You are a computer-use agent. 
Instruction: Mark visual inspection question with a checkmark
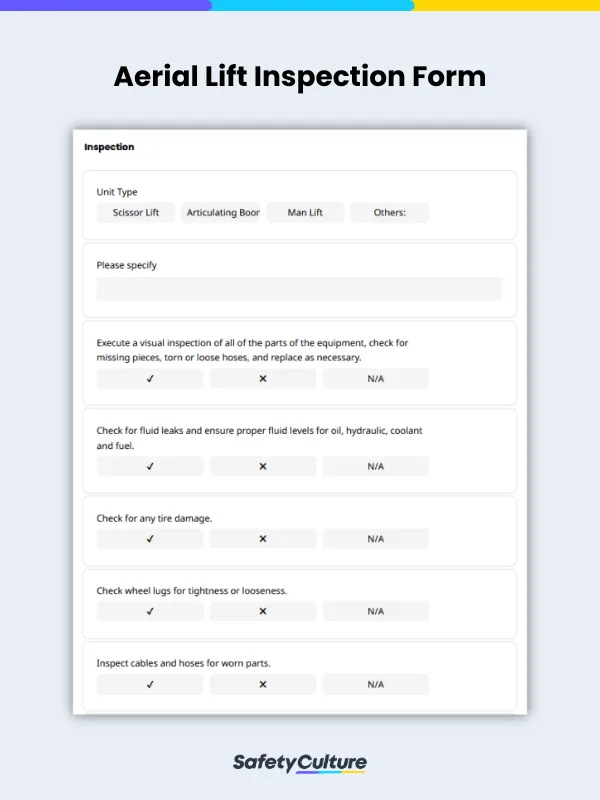pyautogui.click(x=149, y=378)
